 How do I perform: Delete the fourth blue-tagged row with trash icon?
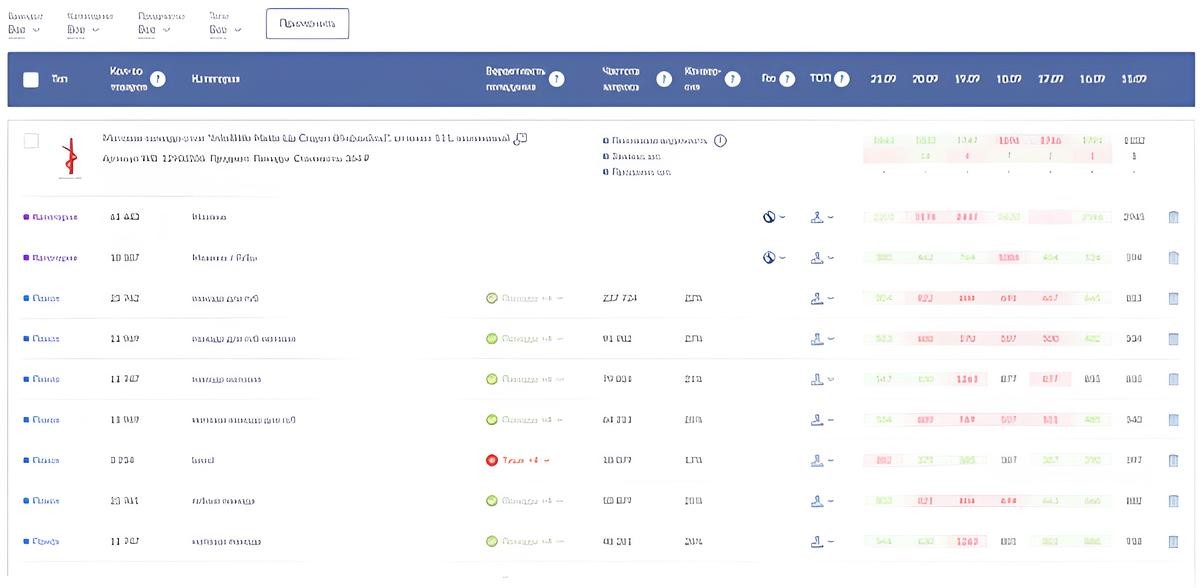tap(1174, 420)
